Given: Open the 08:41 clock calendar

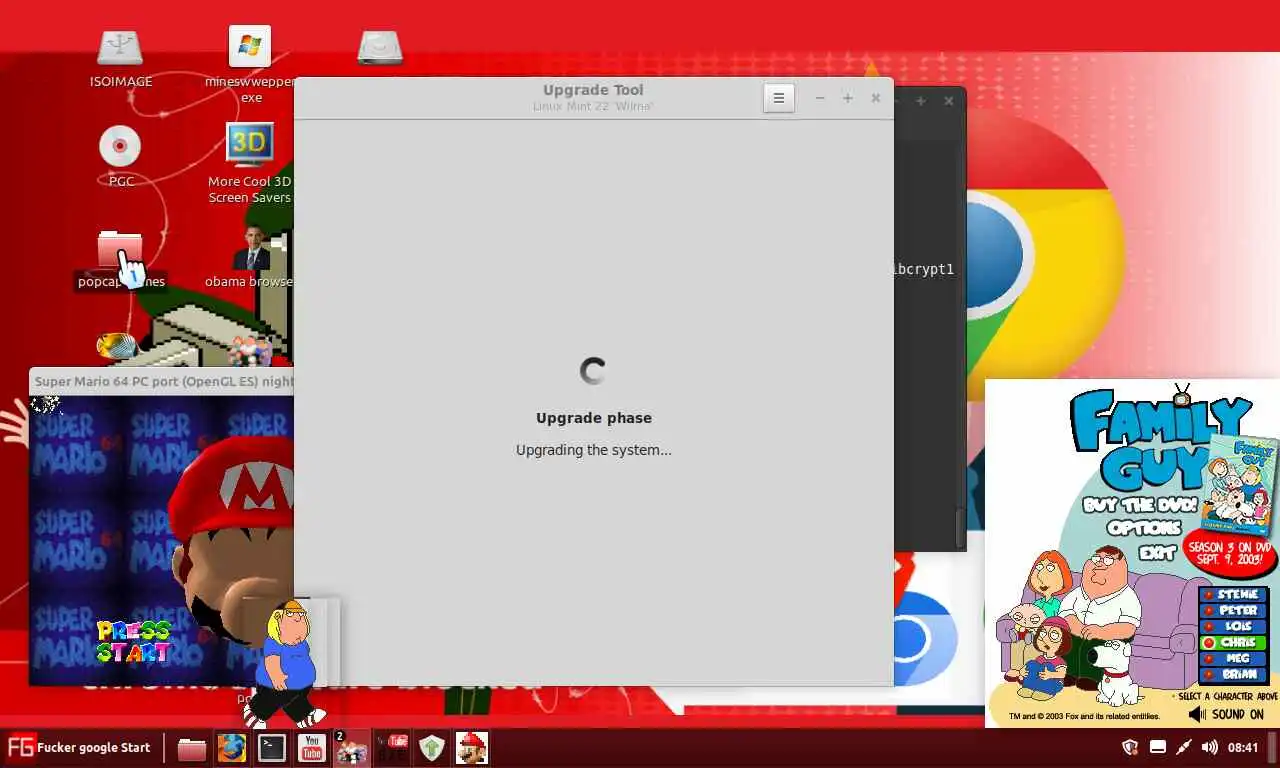Looking at the screenshot, I should [1243, 747].
